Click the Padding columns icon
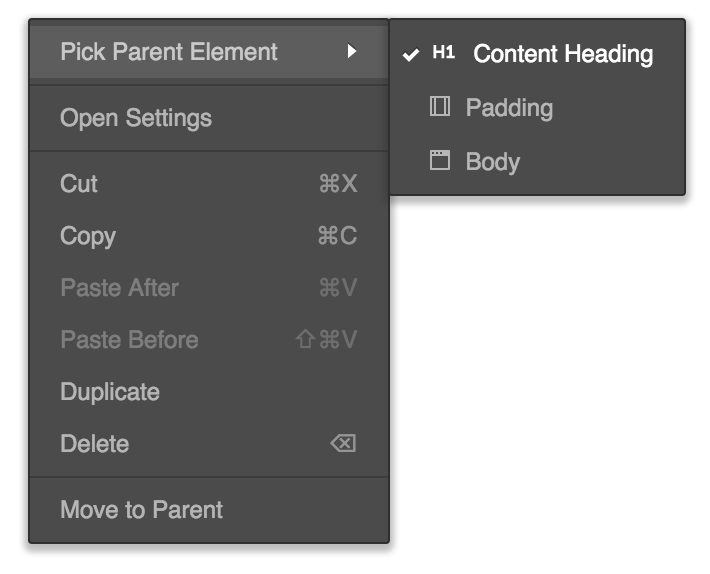 [x=440, y=106]
